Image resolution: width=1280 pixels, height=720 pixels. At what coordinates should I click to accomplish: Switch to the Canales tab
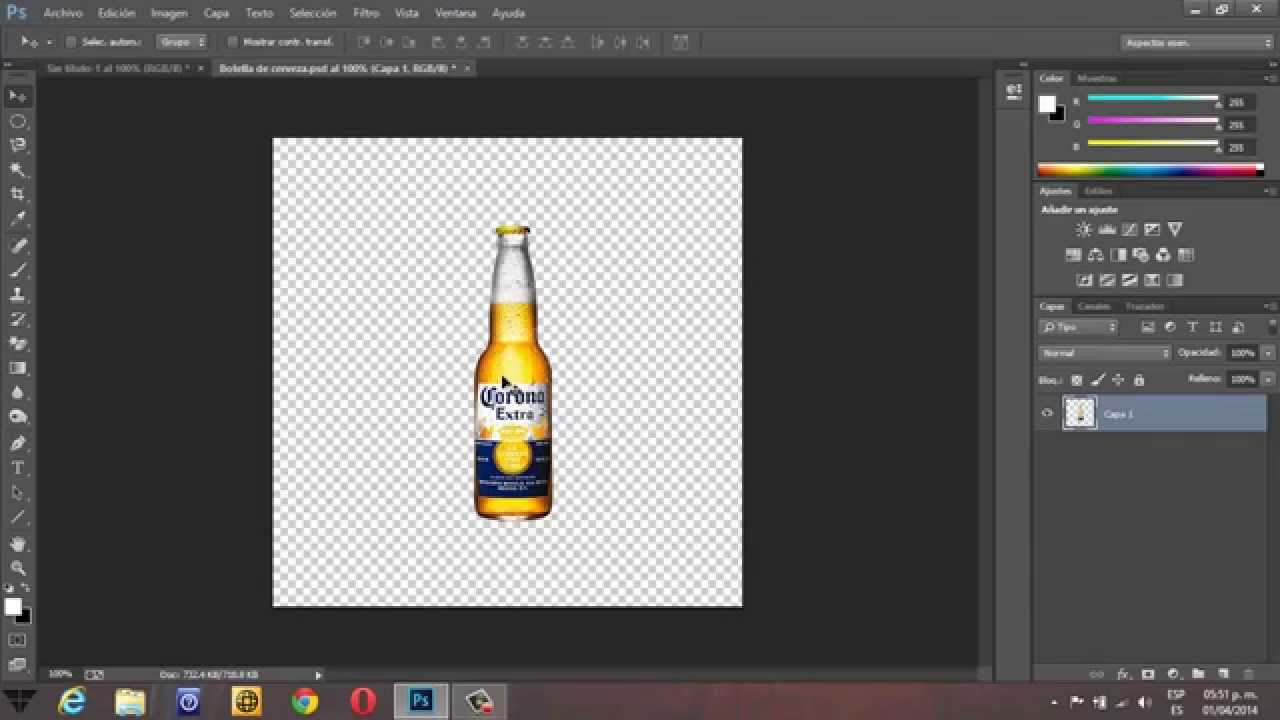pyautogui.click(x=1094, y=306)
